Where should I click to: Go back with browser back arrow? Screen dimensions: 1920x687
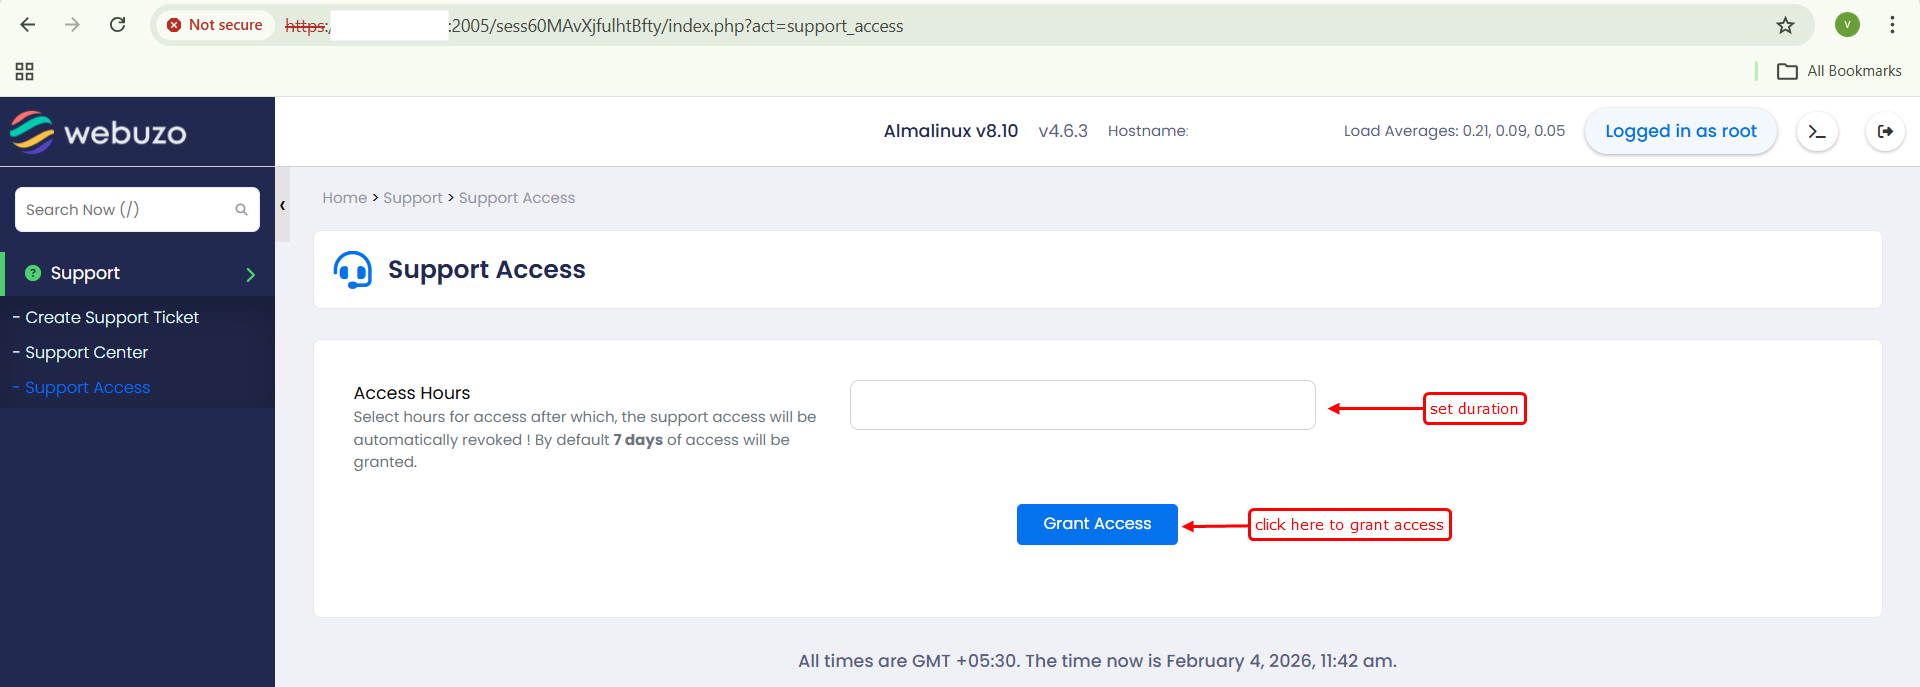point(28,25)
